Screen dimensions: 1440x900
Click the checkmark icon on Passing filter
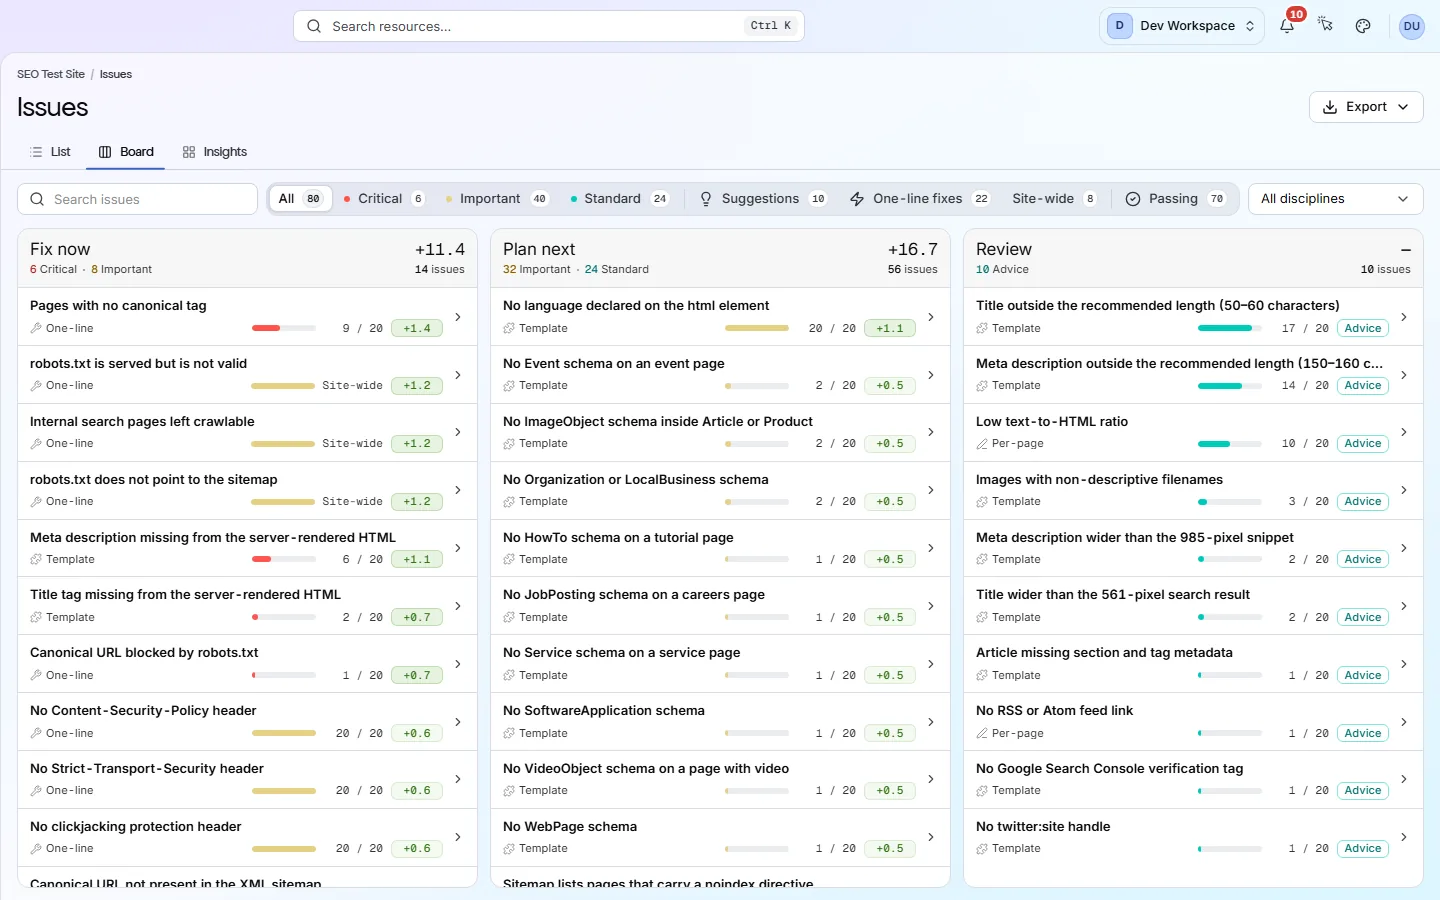(1133, 199)
